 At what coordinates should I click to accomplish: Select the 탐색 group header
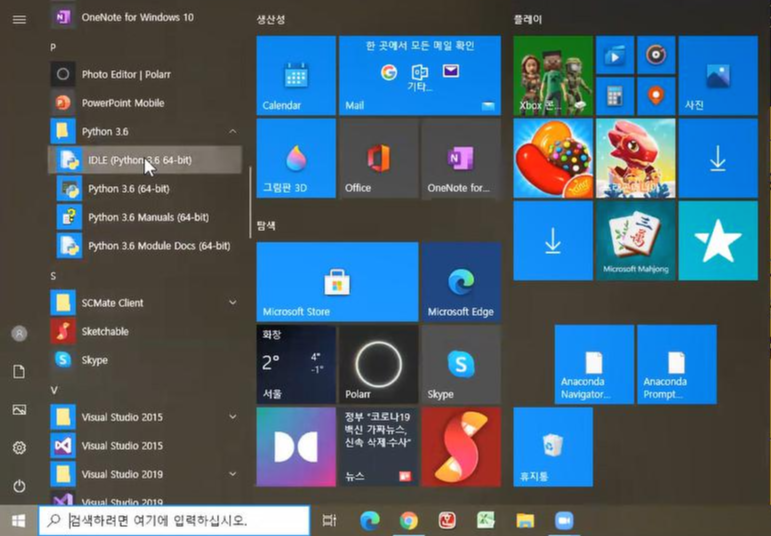pyautogui.click(x=266, y=226)
